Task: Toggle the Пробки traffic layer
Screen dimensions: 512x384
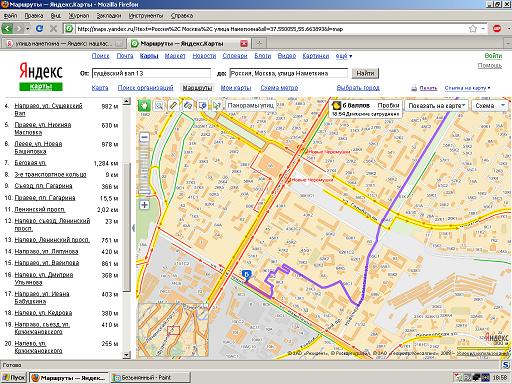Action: 388,105
